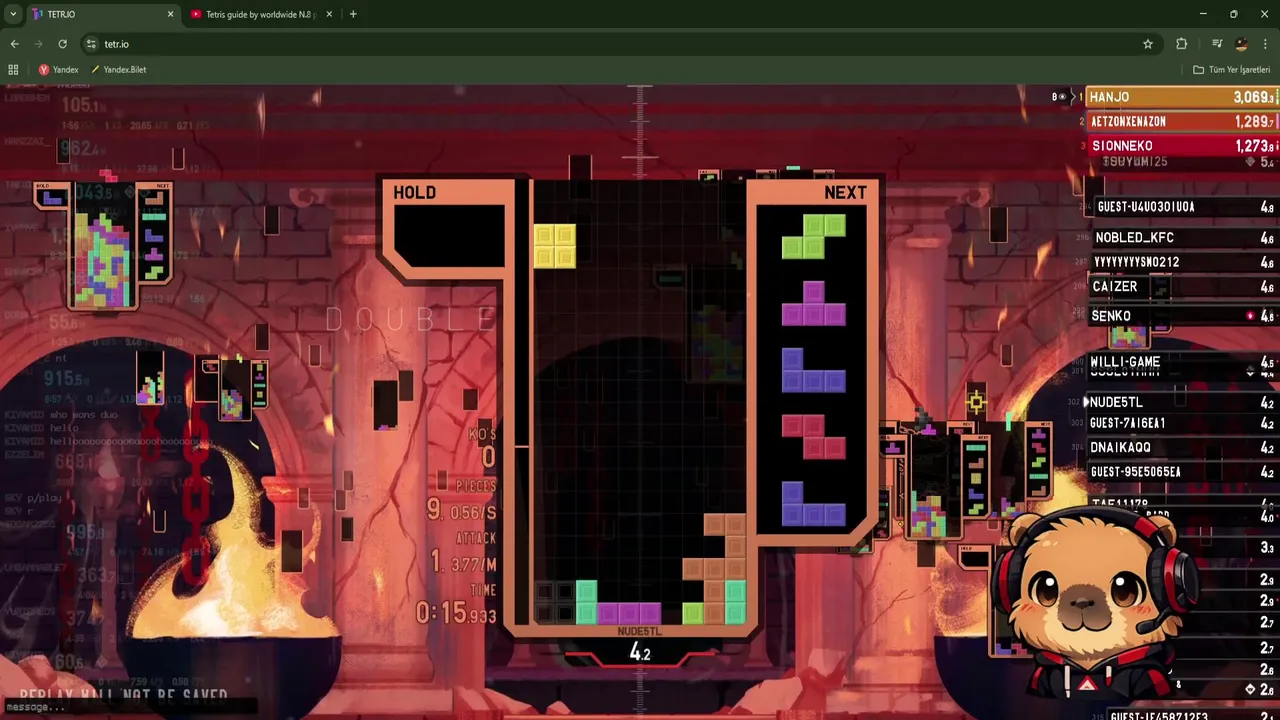The image size is (1280, 720).
Task: Open the Chrome three-dot menu
Action: click(1266, 44)
